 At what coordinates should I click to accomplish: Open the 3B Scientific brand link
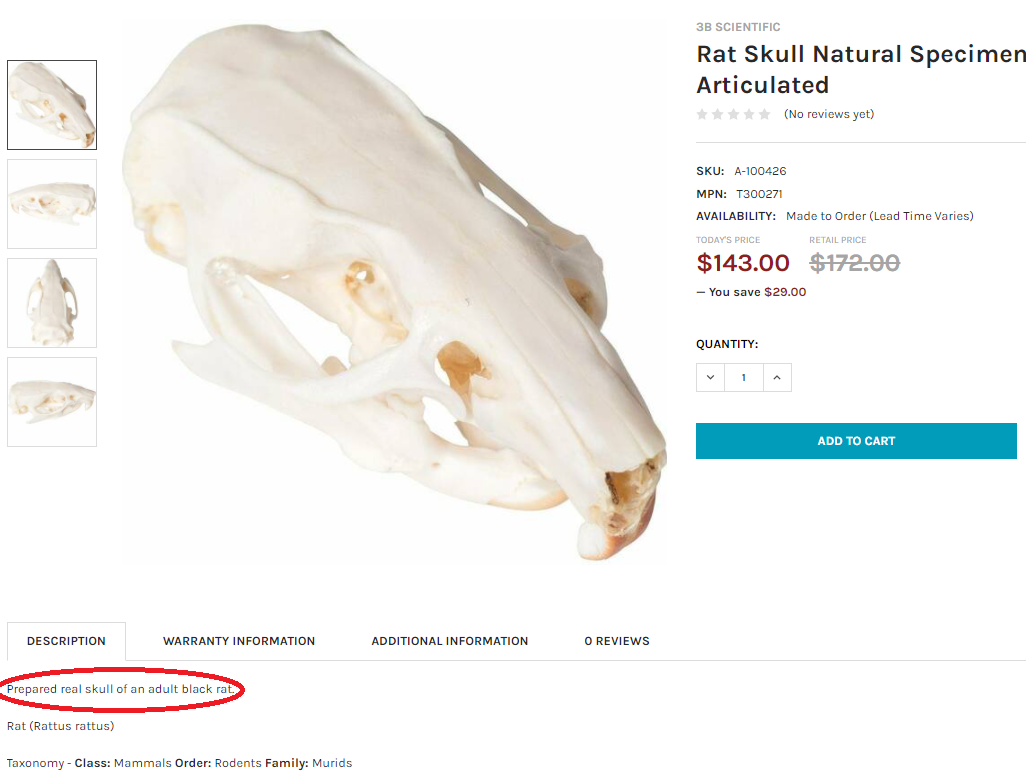[738, 27]
